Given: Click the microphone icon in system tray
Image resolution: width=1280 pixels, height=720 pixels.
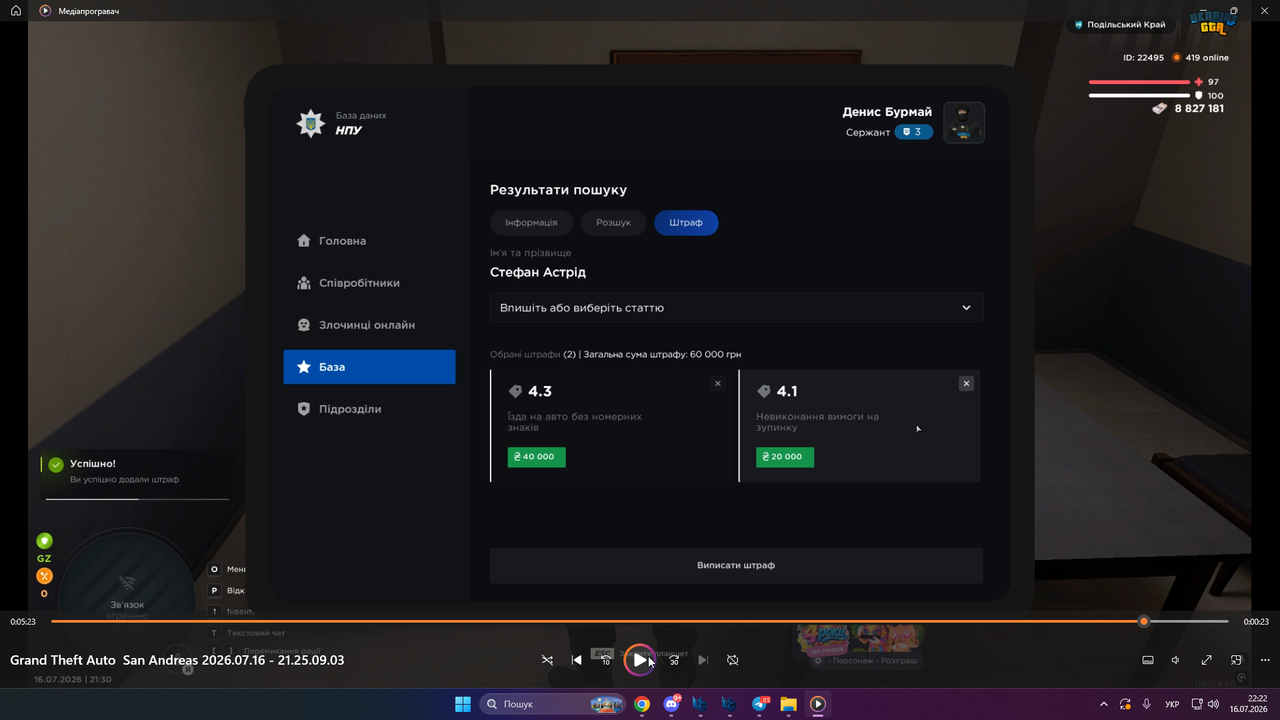Looking at the screenshot, I should pos(1146,704).
